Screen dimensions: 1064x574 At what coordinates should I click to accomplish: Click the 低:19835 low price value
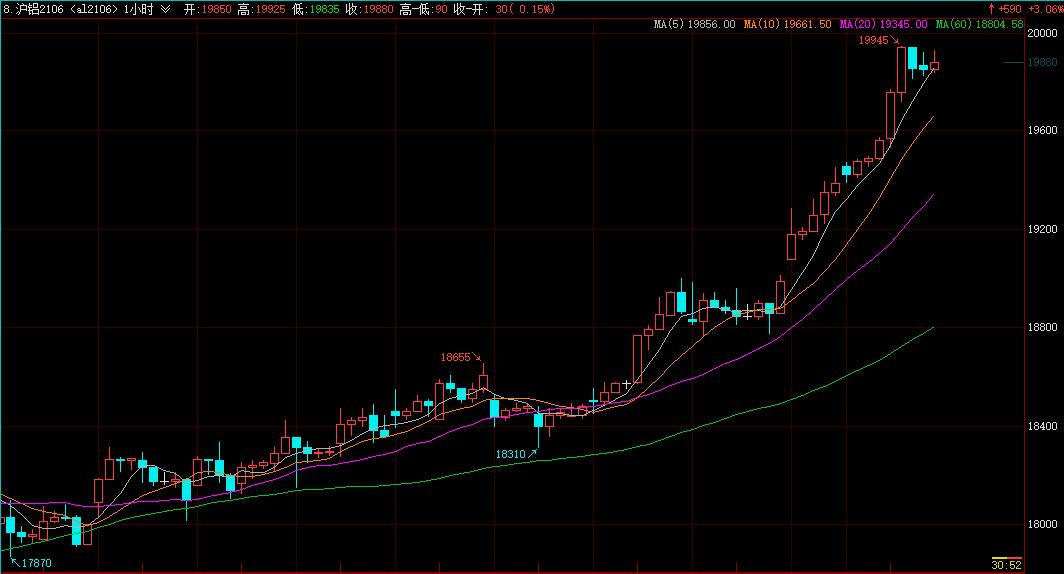(x=316, y=9)
